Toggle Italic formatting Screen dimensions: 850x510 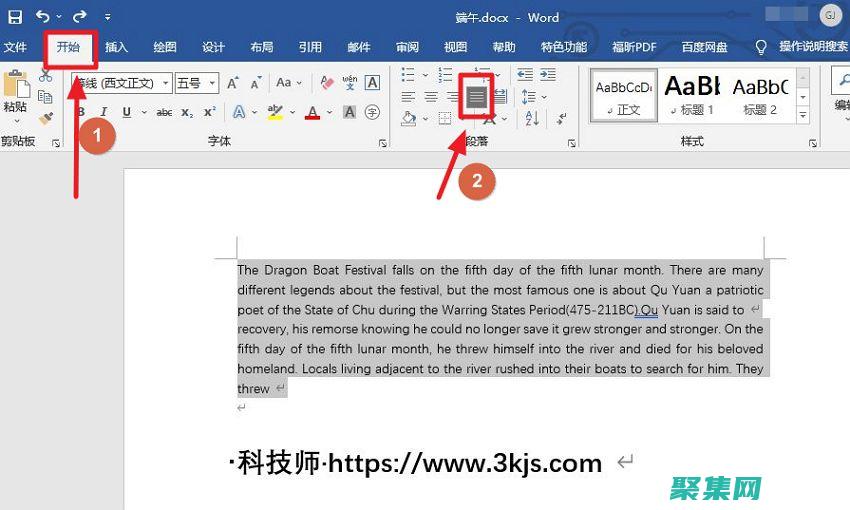point(103,112)
